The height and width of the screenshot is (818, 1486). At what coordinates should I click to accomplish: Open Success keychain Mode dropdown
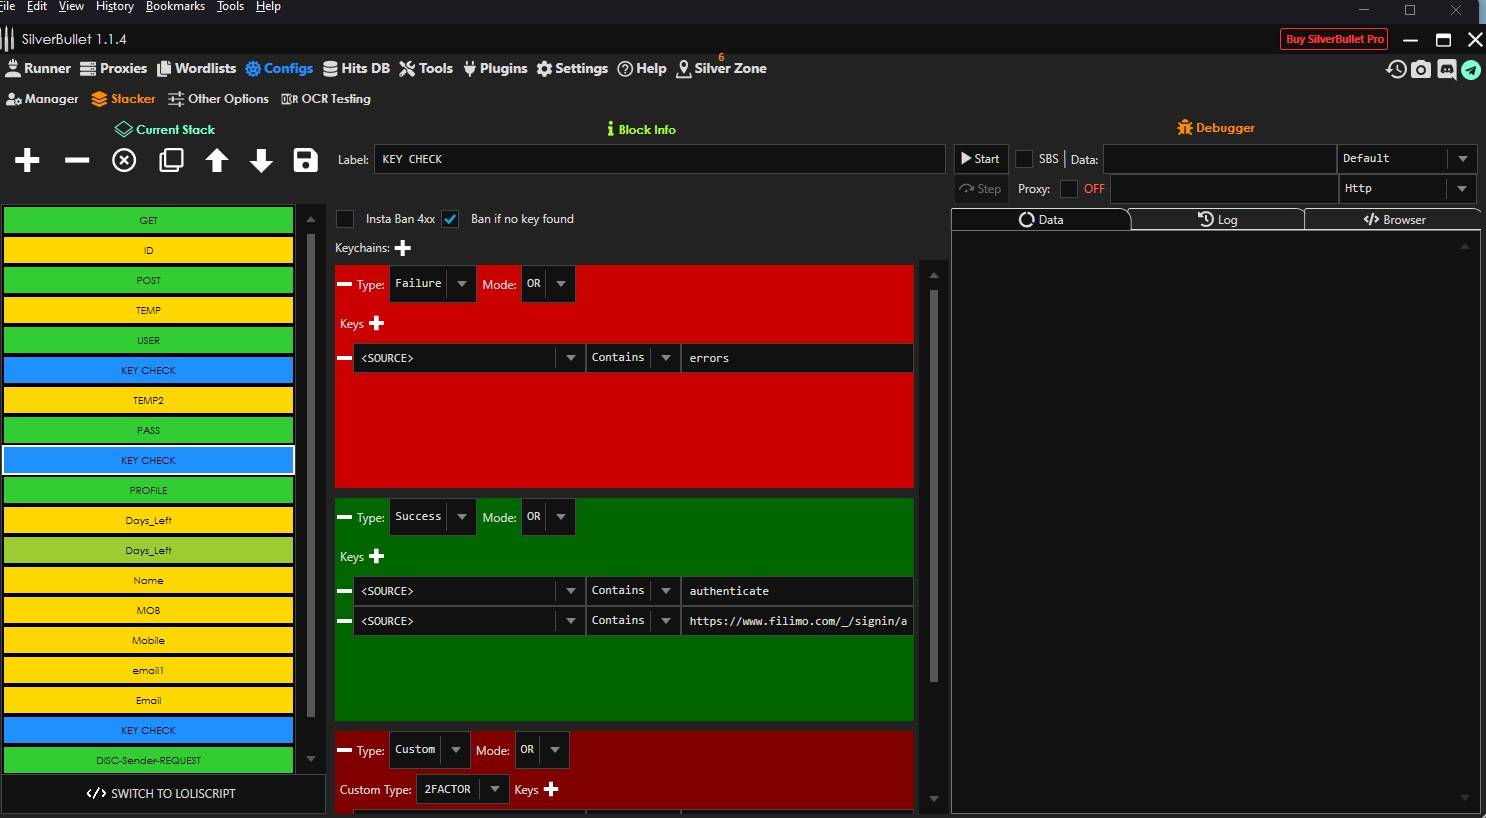point(548,517)
